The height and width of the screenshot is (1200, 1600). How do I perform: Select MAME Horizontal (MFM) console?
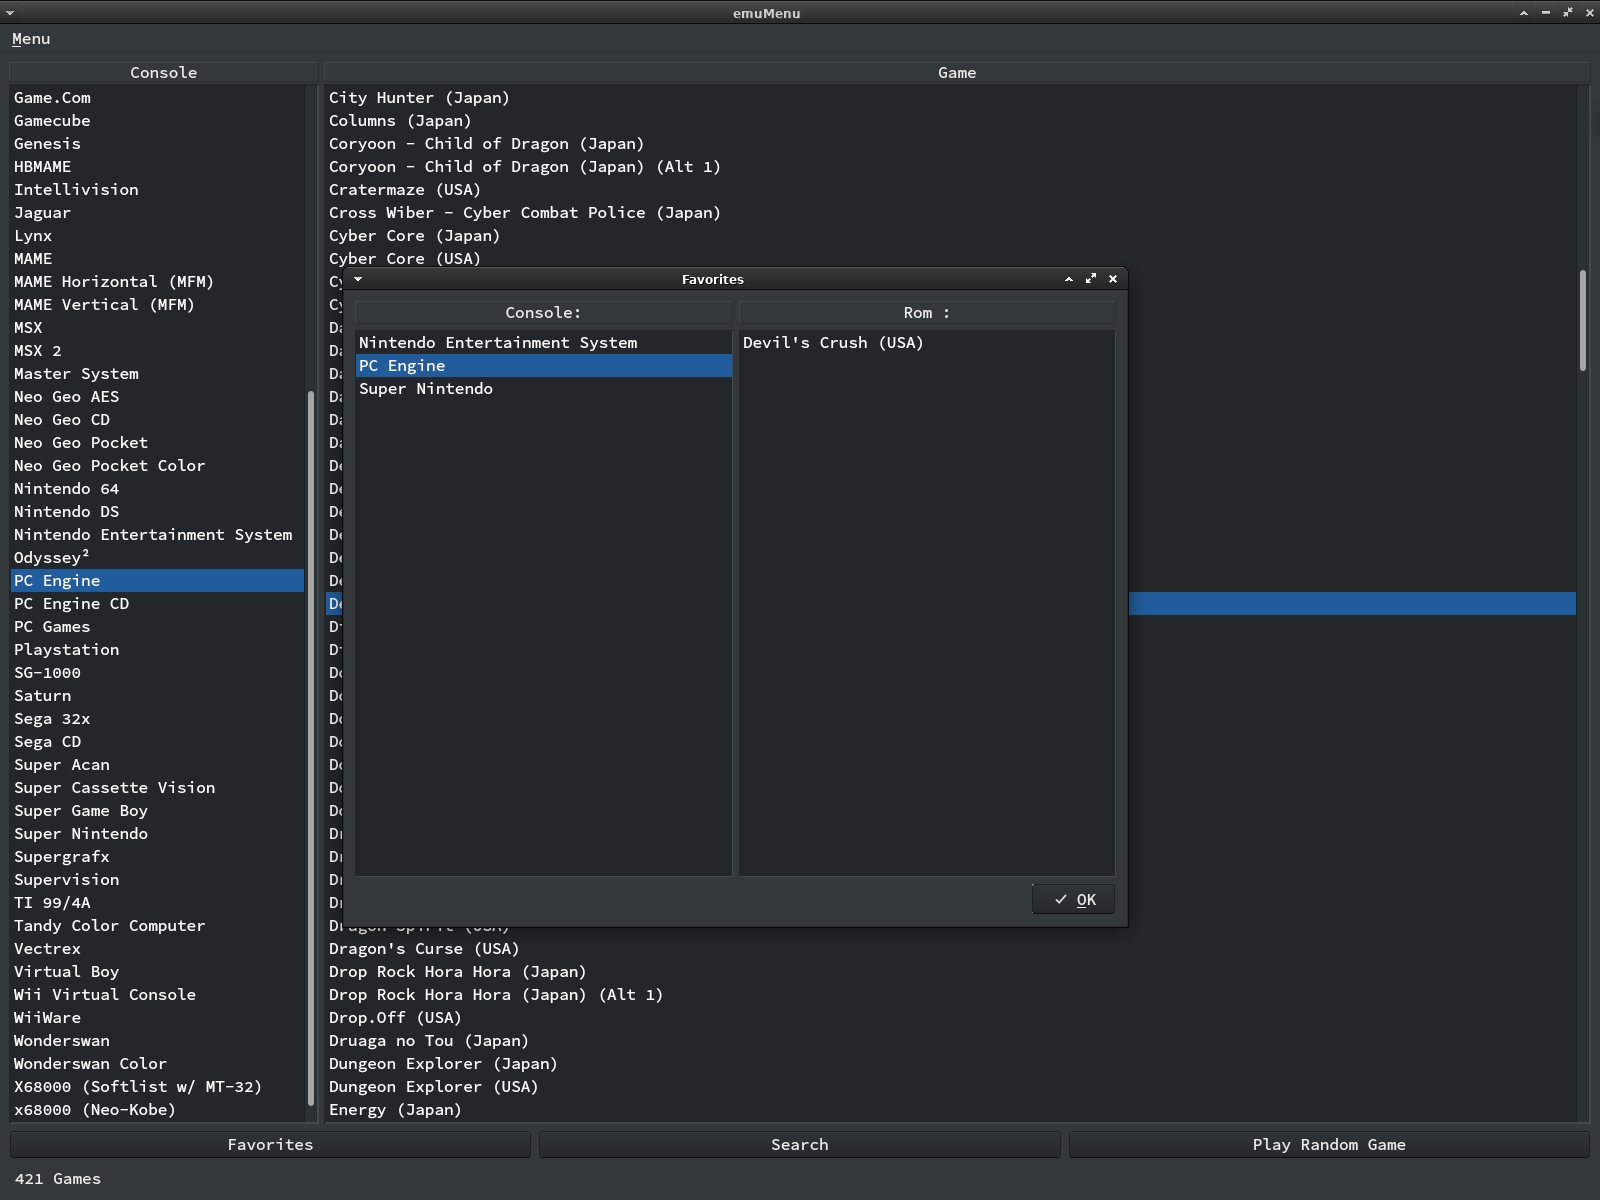pos(157,282)
